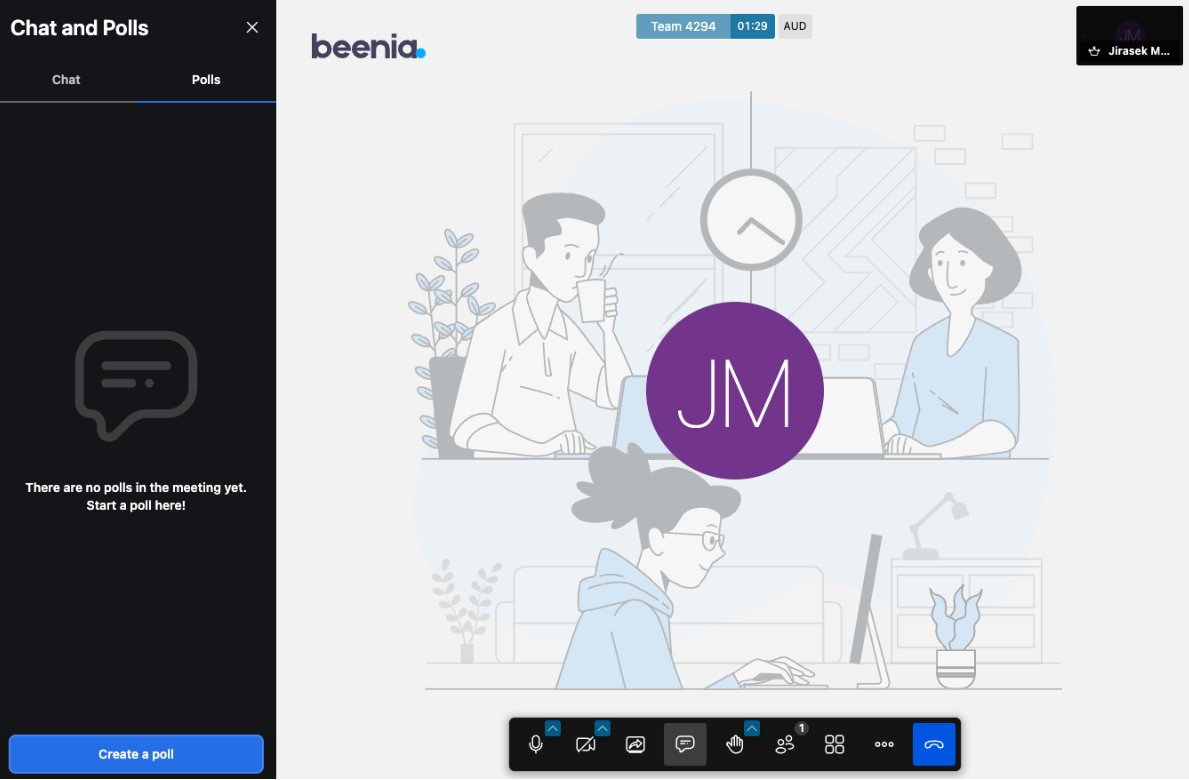Viewport: 1189px width, 780px height.
Task: Click the AUD audio-only label
Action: point(795,27)
